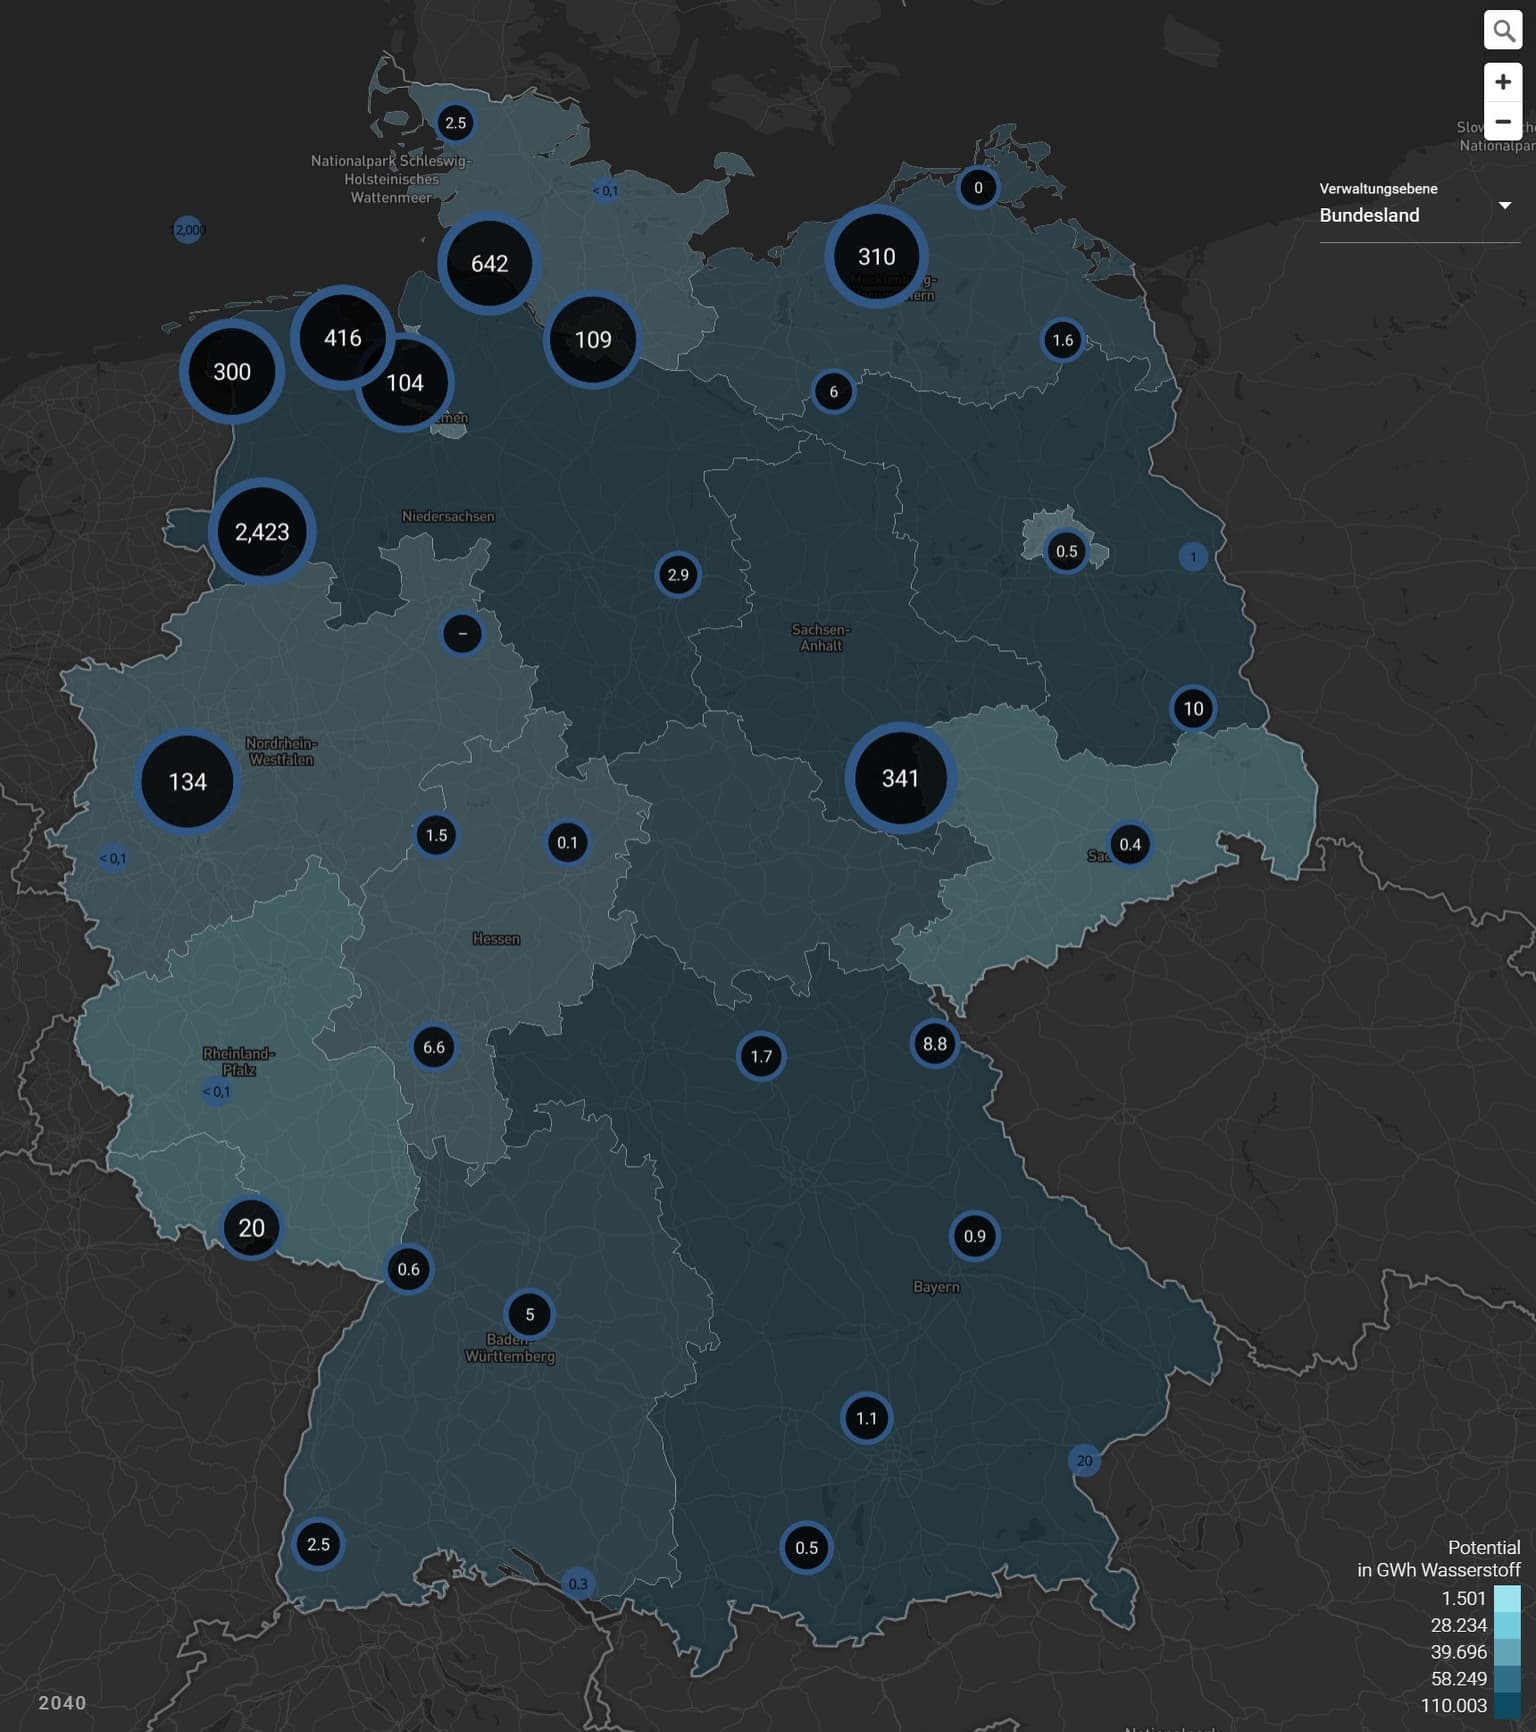Open the 8.8 marker at Bavarian border
The height and width of the screenshot is (1732, 1536).
pyautogui.click(x=934, y=1044)
